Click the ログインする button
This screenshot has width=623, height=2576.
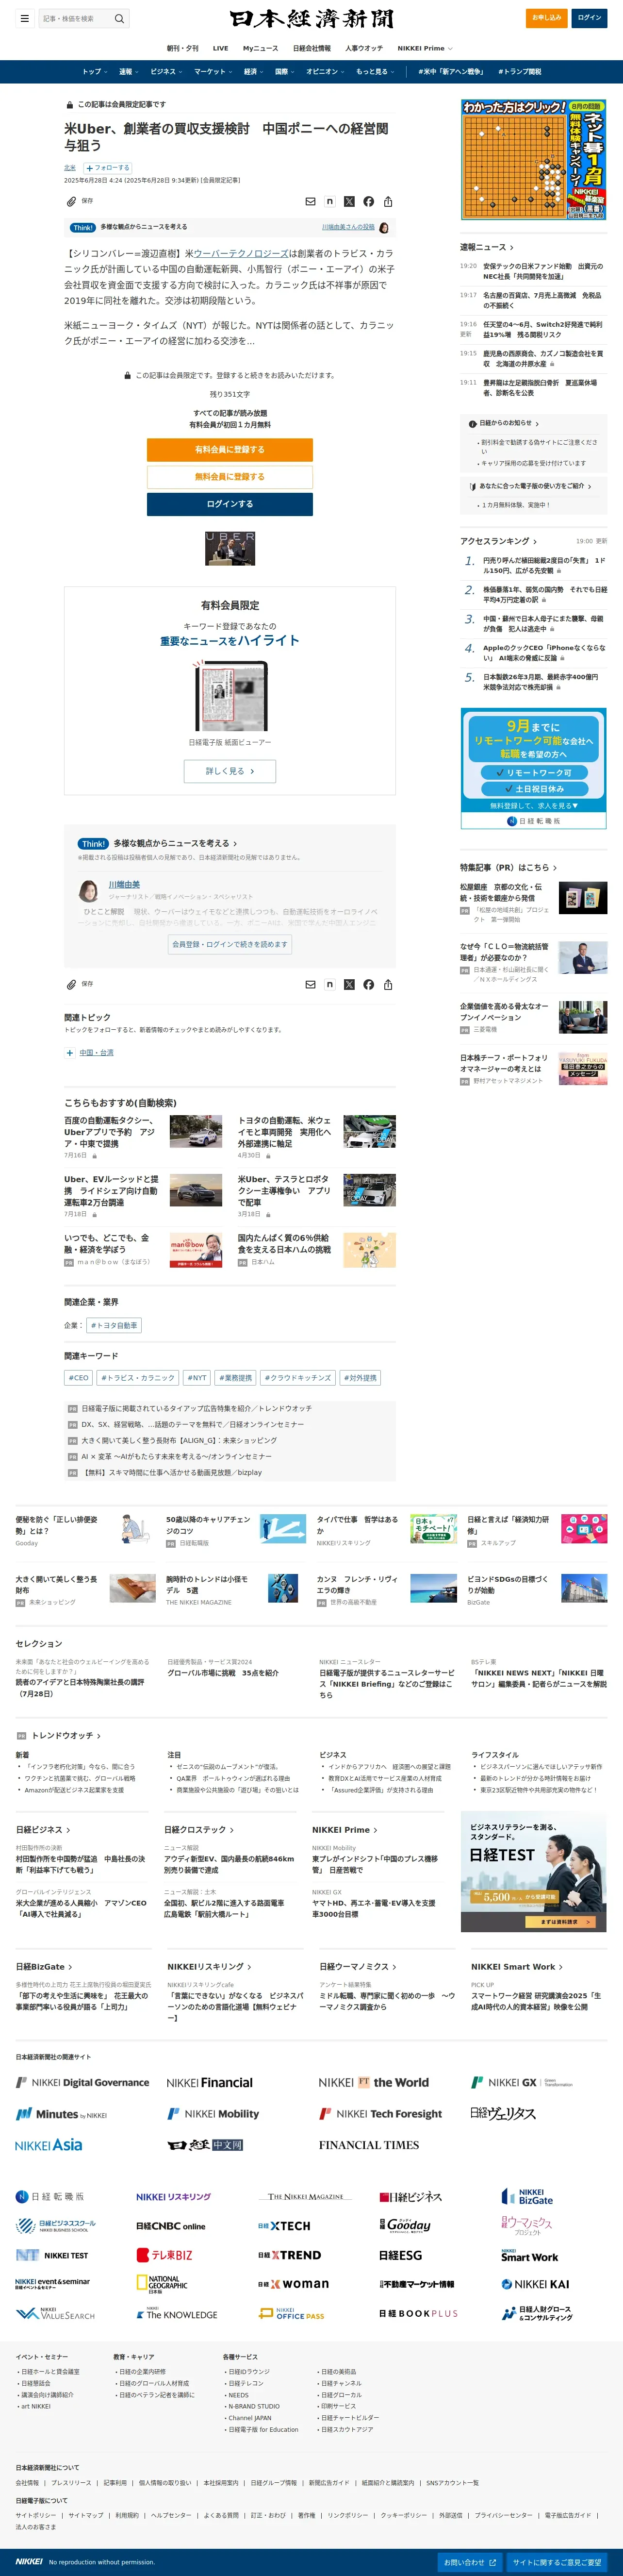click(230, 504)
